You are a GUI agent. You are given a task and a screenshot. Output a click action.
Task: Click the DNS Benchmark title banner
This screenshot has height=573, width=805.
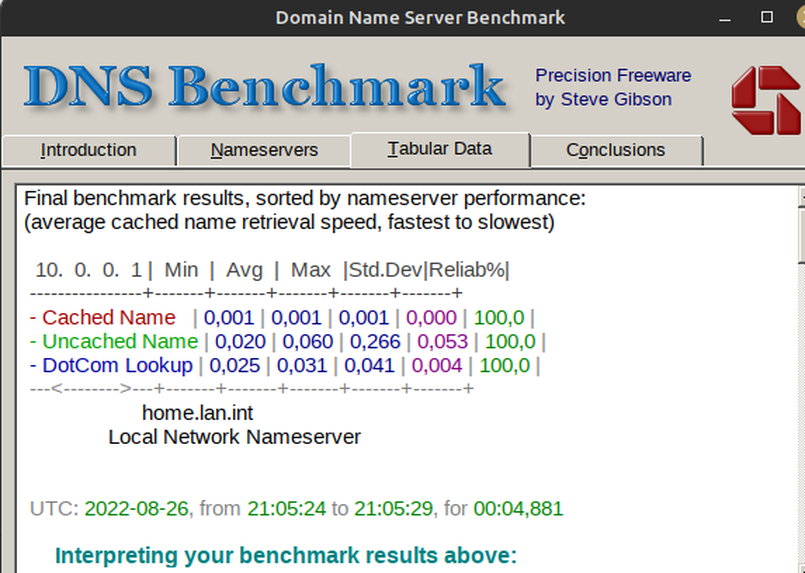pos(265,85)
